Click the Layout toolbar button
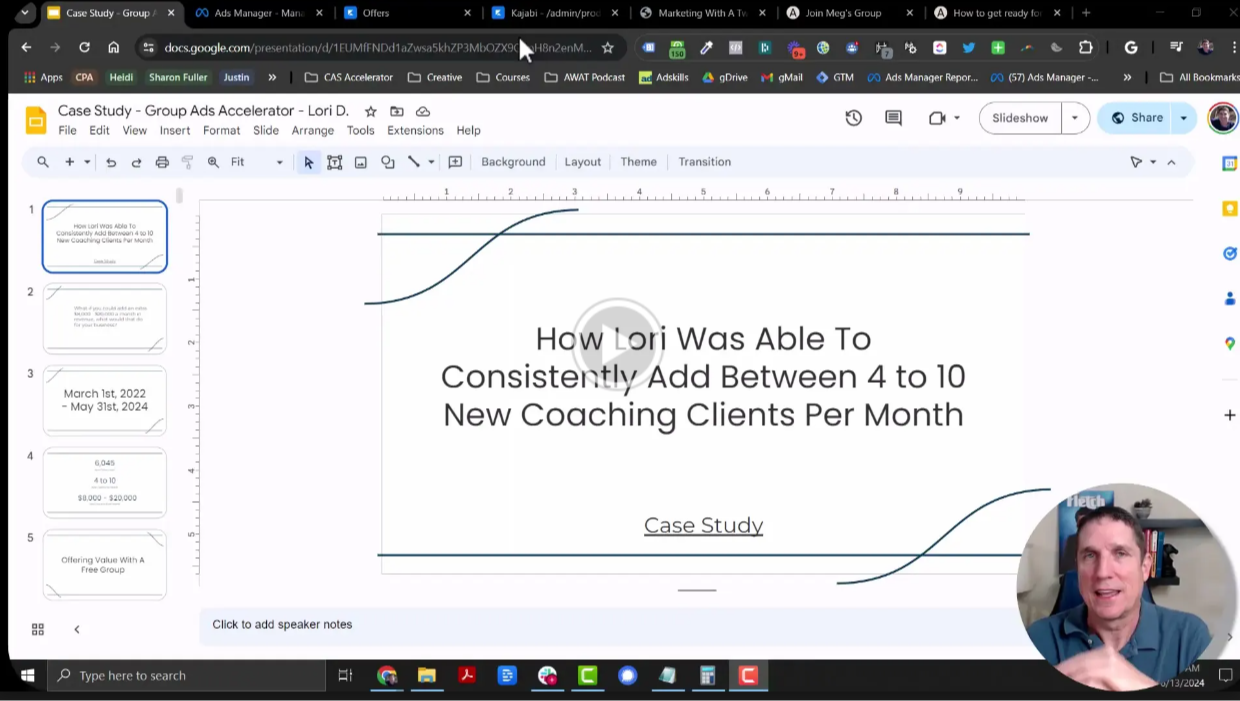Image resolution: width=1240 pixels, height=701 pixels. (x=583, y=162)
